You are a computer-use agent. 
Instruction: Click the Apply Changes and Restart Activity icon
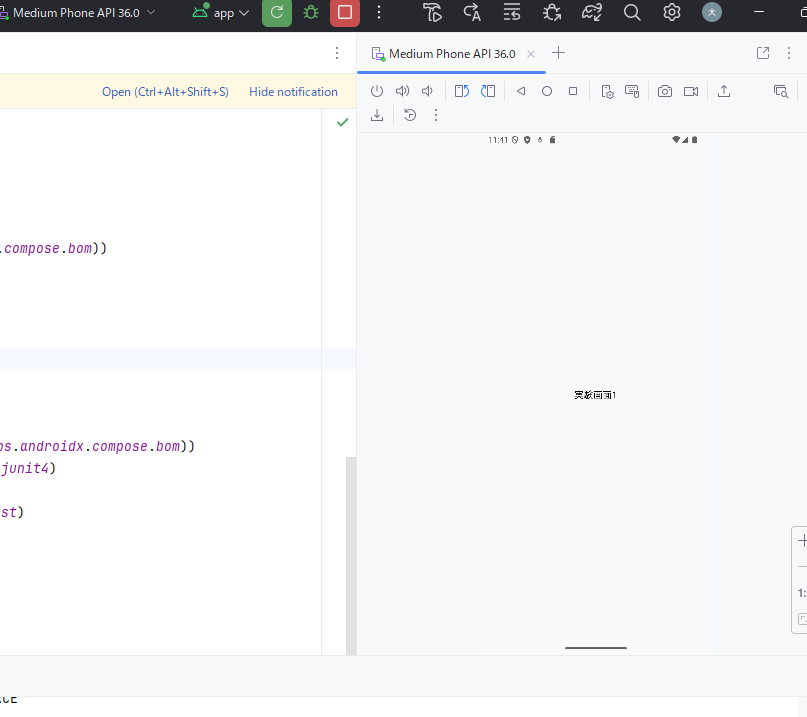click(472, 12)
